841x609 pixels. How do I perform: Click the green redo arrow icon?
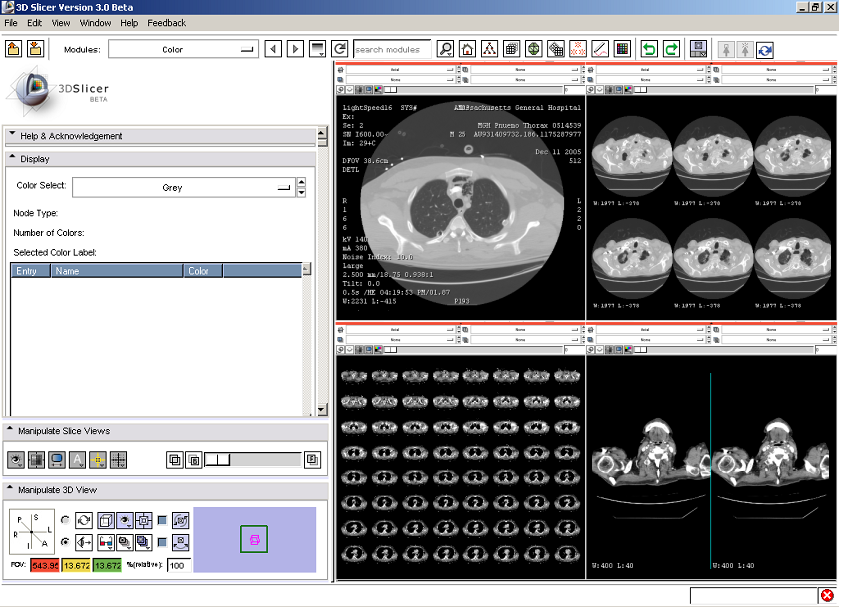click(x=671, y=49)
